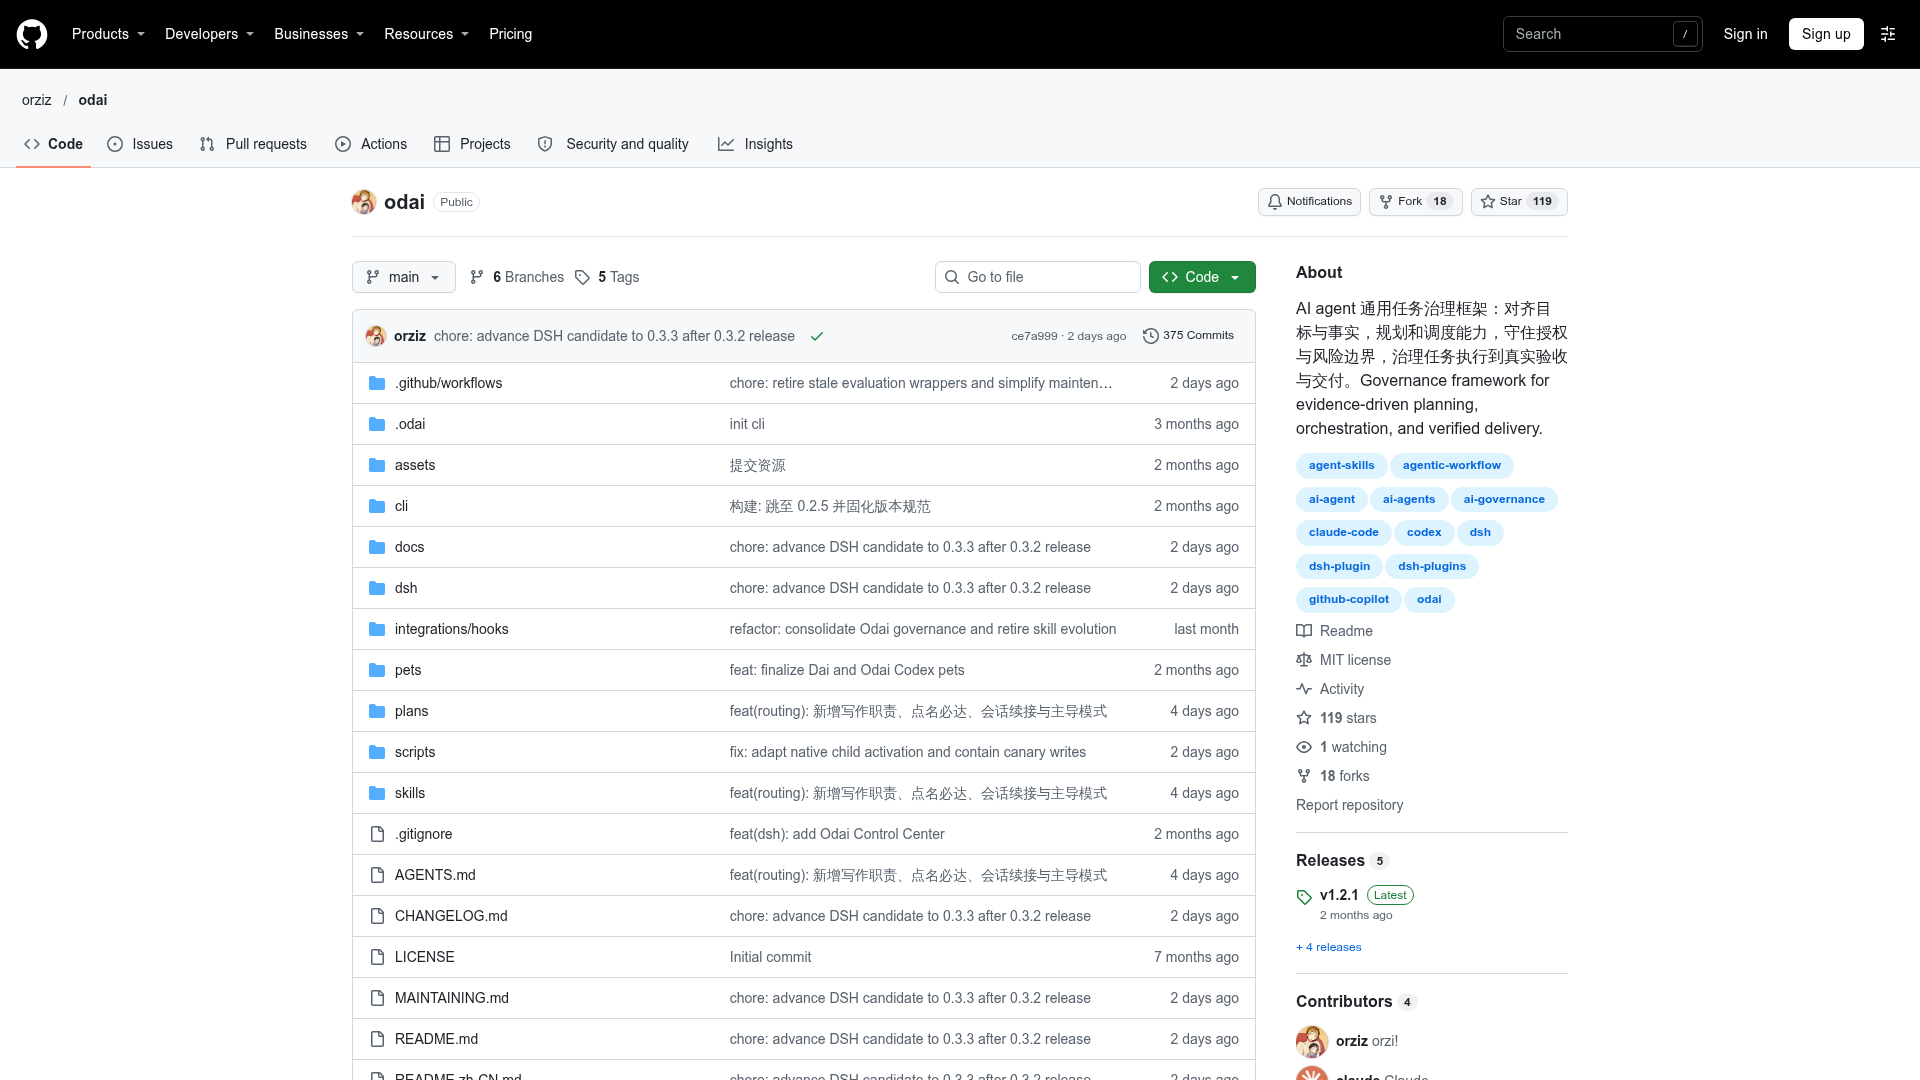Open the claude-code topic tag
This screenshot has width=1920, height=1080.
1343,533
